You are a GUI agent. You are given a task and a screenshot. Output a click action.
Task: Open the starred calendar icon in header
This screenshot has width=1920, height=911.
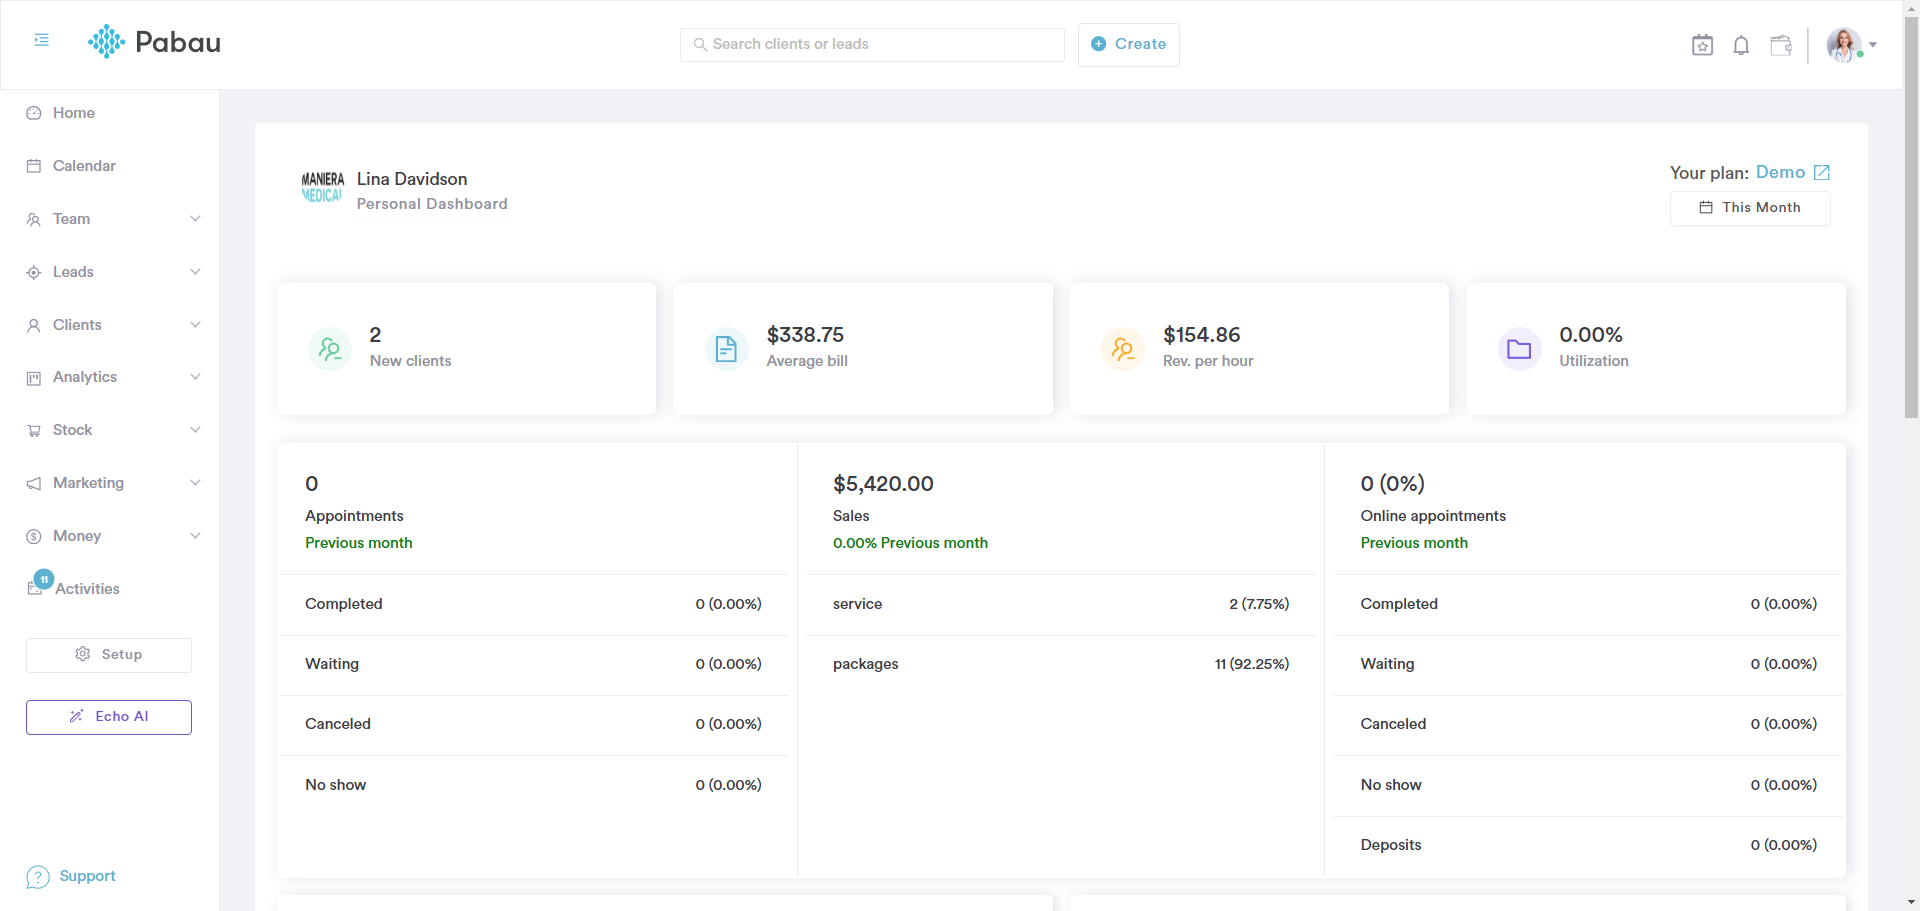(1702, 45)
